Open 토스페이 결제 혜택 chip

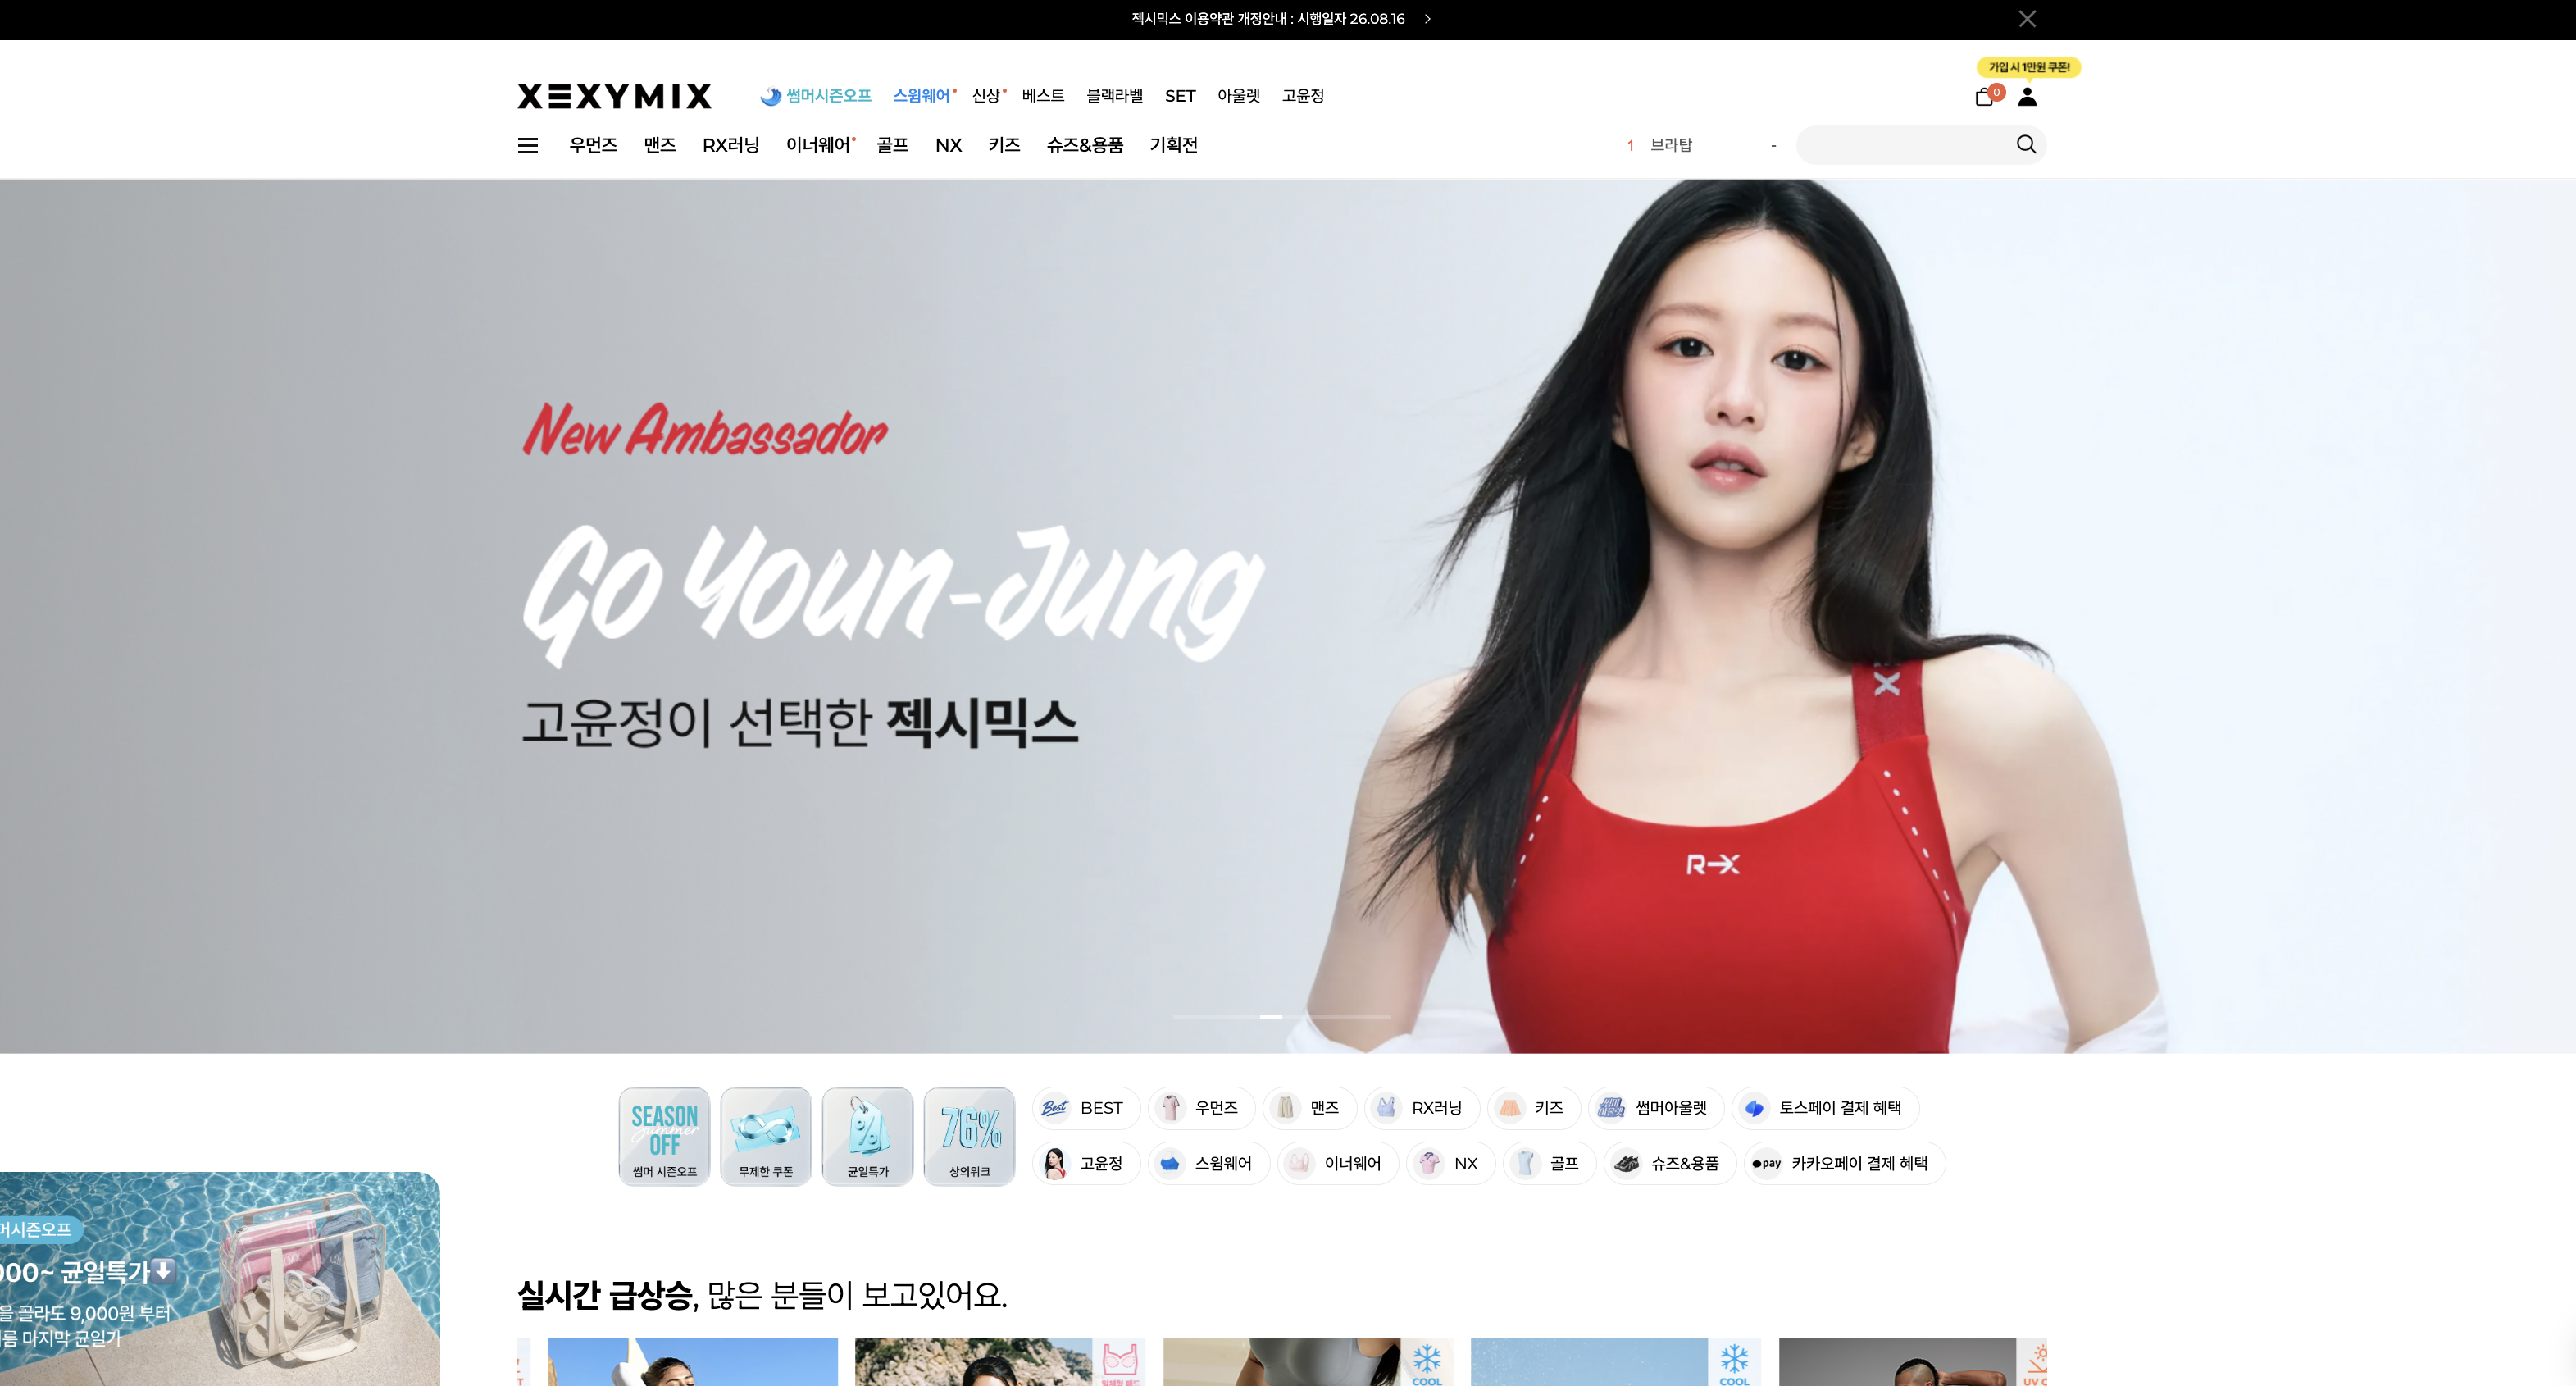(1825, 1108)
